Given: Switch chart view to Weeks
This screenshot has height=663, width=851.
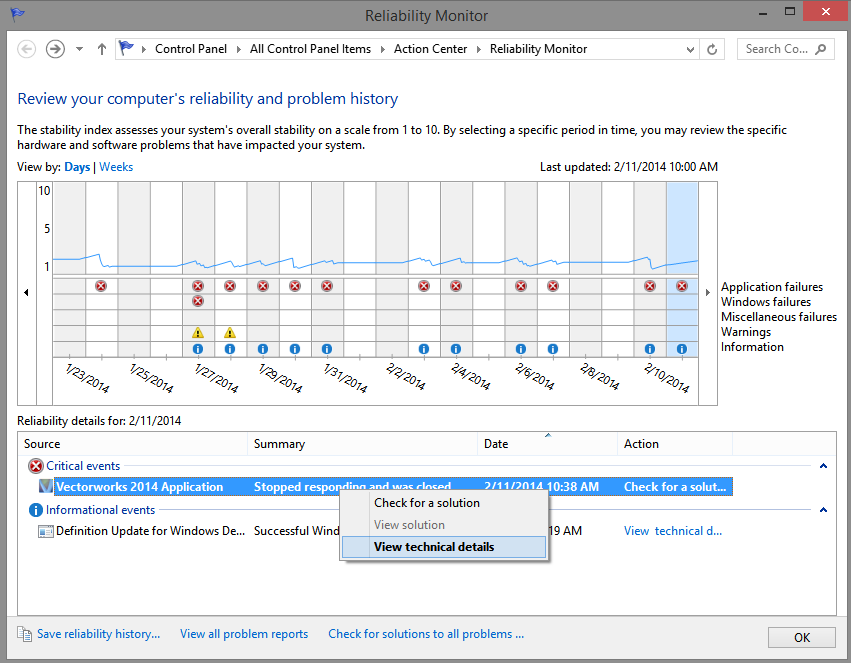Looking at the screenshot, I should pyautogui.click(x=116, y=167).
